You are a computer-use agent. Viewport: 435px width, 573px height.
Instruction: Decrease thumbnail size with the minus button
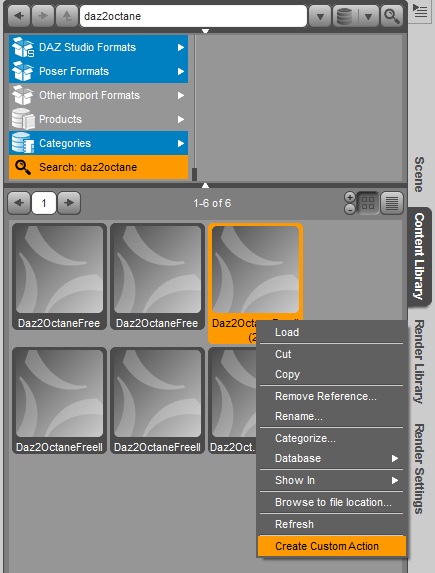[350, 209]
